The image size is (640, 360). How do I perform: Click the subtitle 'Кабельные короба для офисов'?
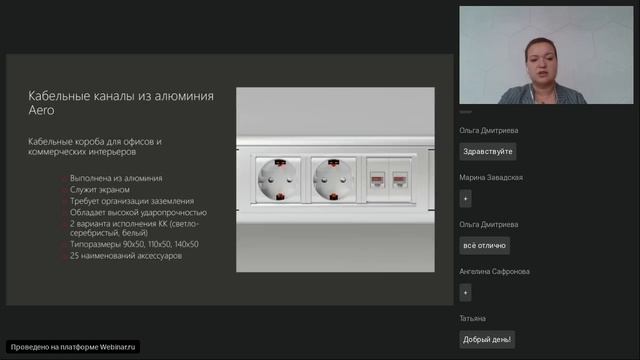click(95, 147)
